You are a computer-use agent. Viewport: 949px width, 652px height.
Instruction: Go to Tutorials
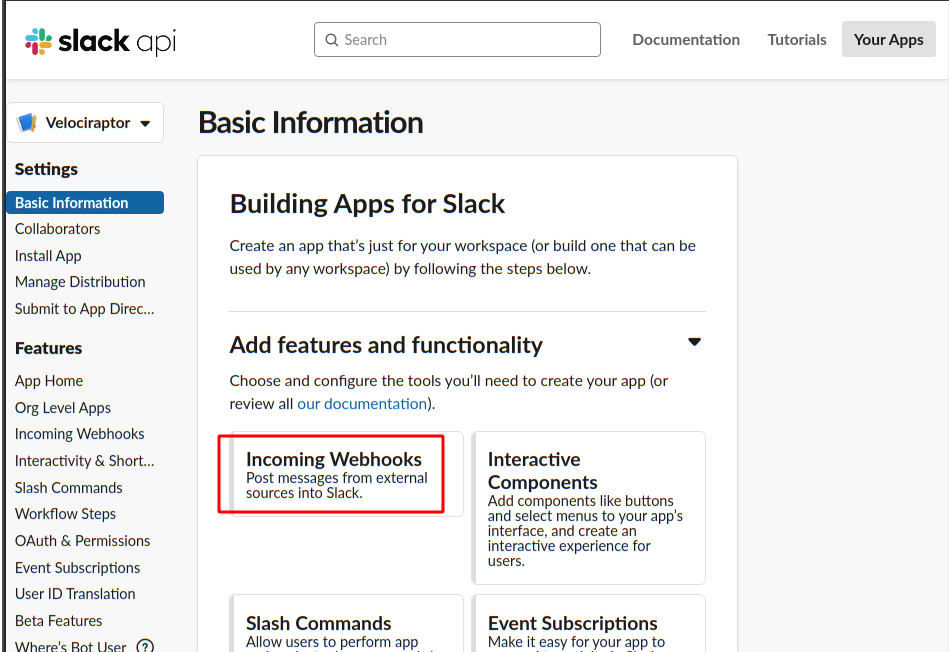[797, 40]
